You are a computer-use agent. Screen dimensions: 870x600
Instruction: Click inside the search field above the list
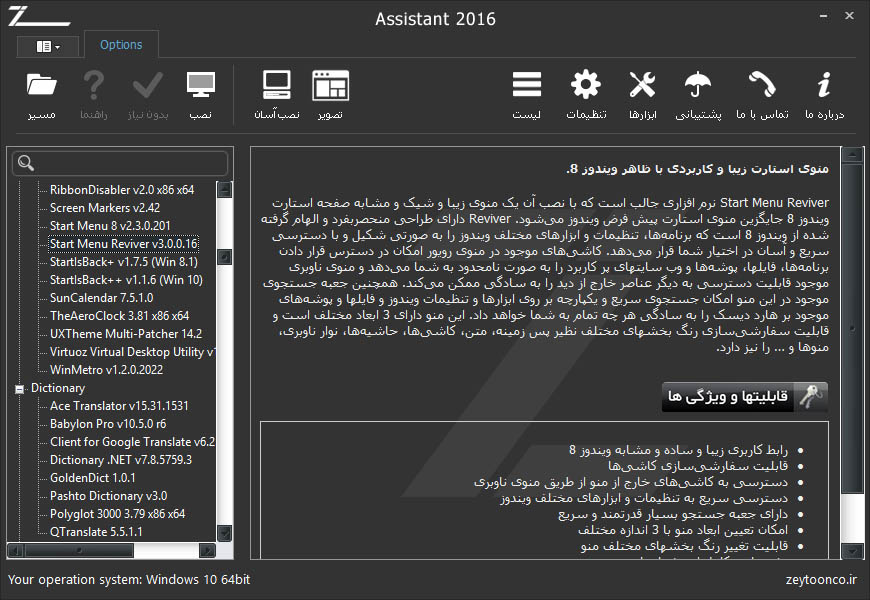tap(120, 162)
